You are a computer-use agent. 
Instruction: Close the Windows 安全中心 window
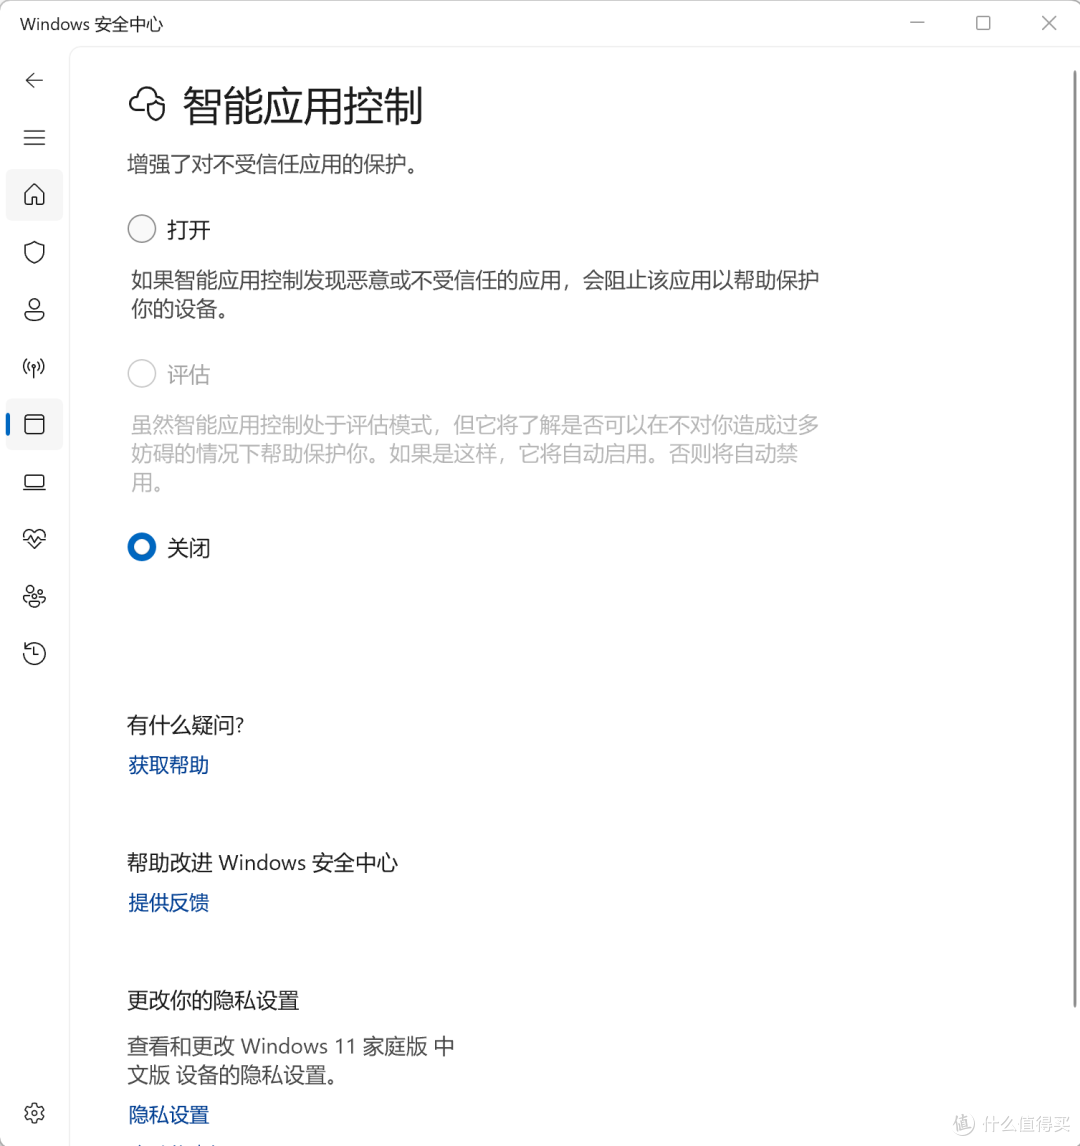click(x=1049, y=23)
